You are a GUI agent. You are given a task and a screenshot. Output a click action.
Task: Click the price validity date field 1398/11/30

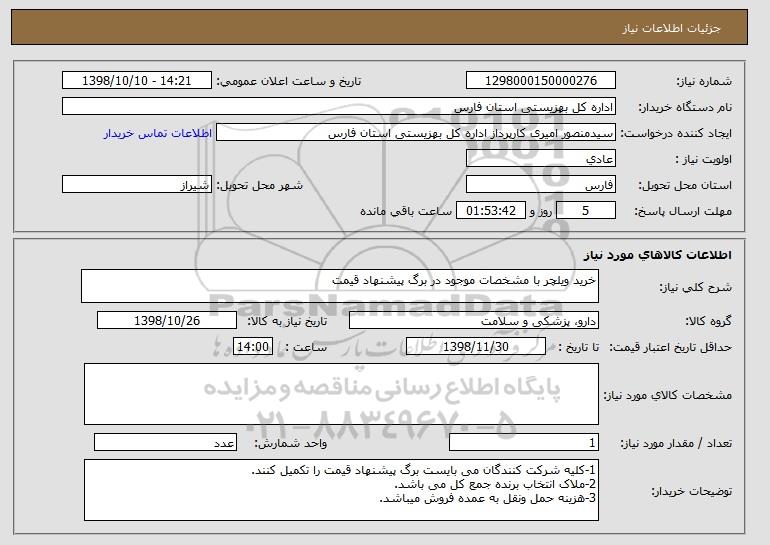point(476,347)
